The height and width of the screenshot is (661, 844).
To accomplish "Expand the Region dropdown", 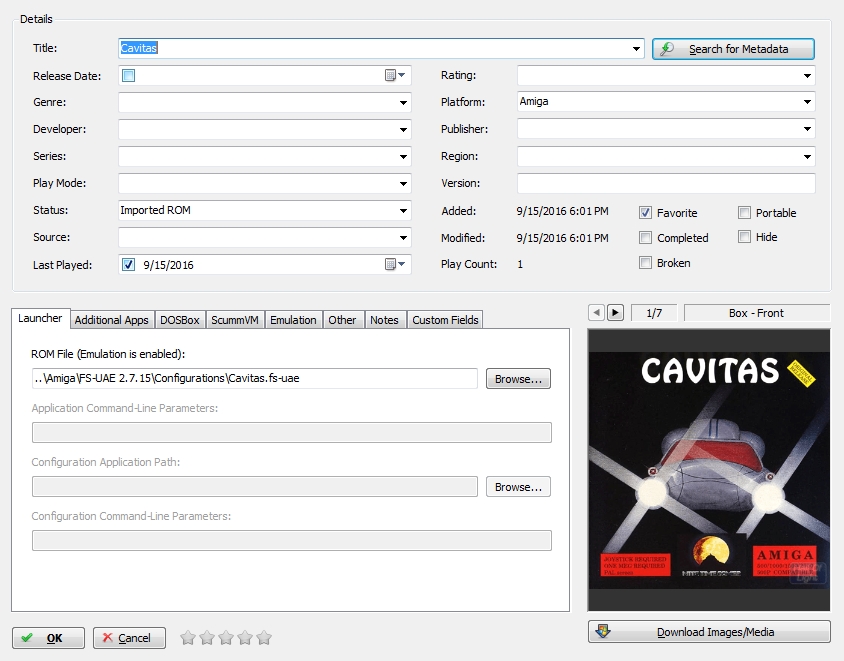I will pyautogui.click(x=807, y=157).
